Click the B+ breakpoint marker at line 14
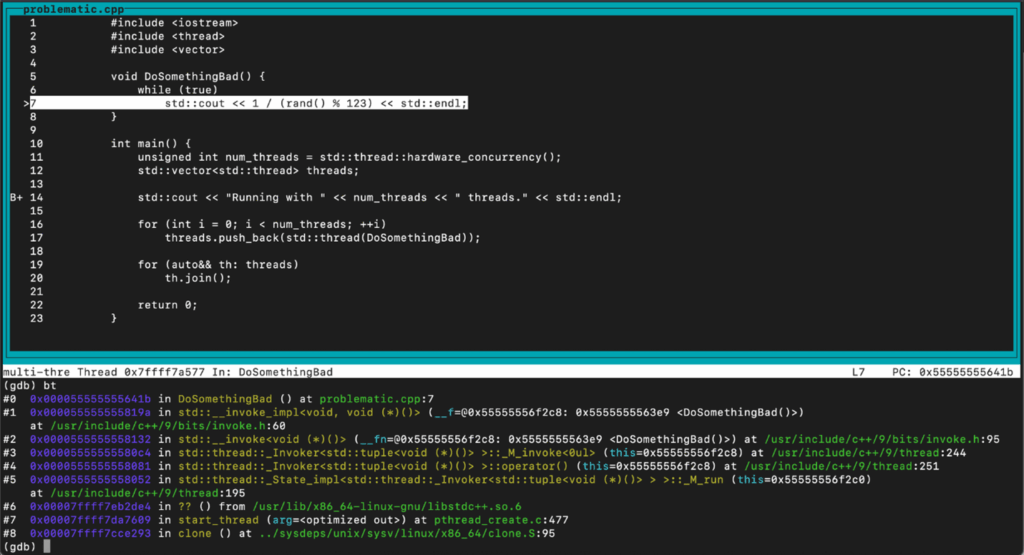 tap(16, 197)
